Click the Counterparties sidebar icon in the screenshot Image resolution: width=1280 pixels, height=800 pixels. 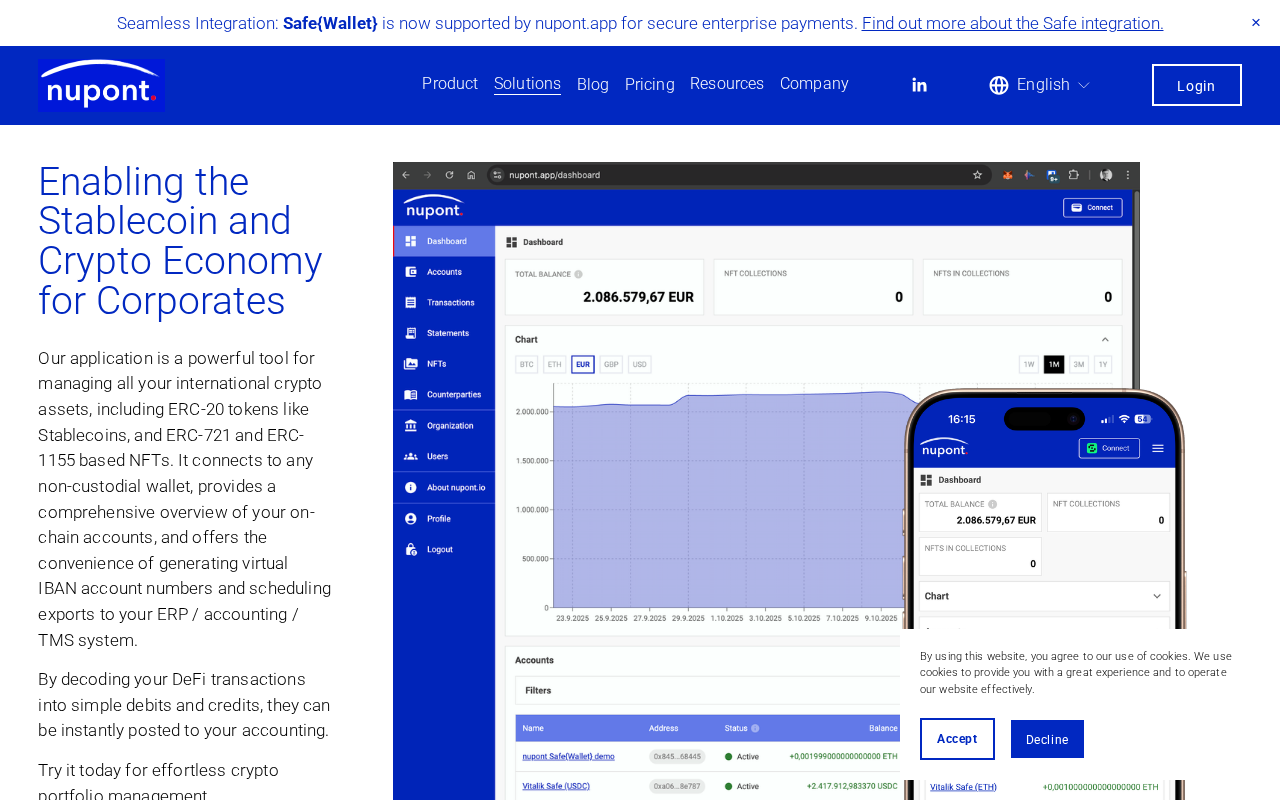click(410, 395)
